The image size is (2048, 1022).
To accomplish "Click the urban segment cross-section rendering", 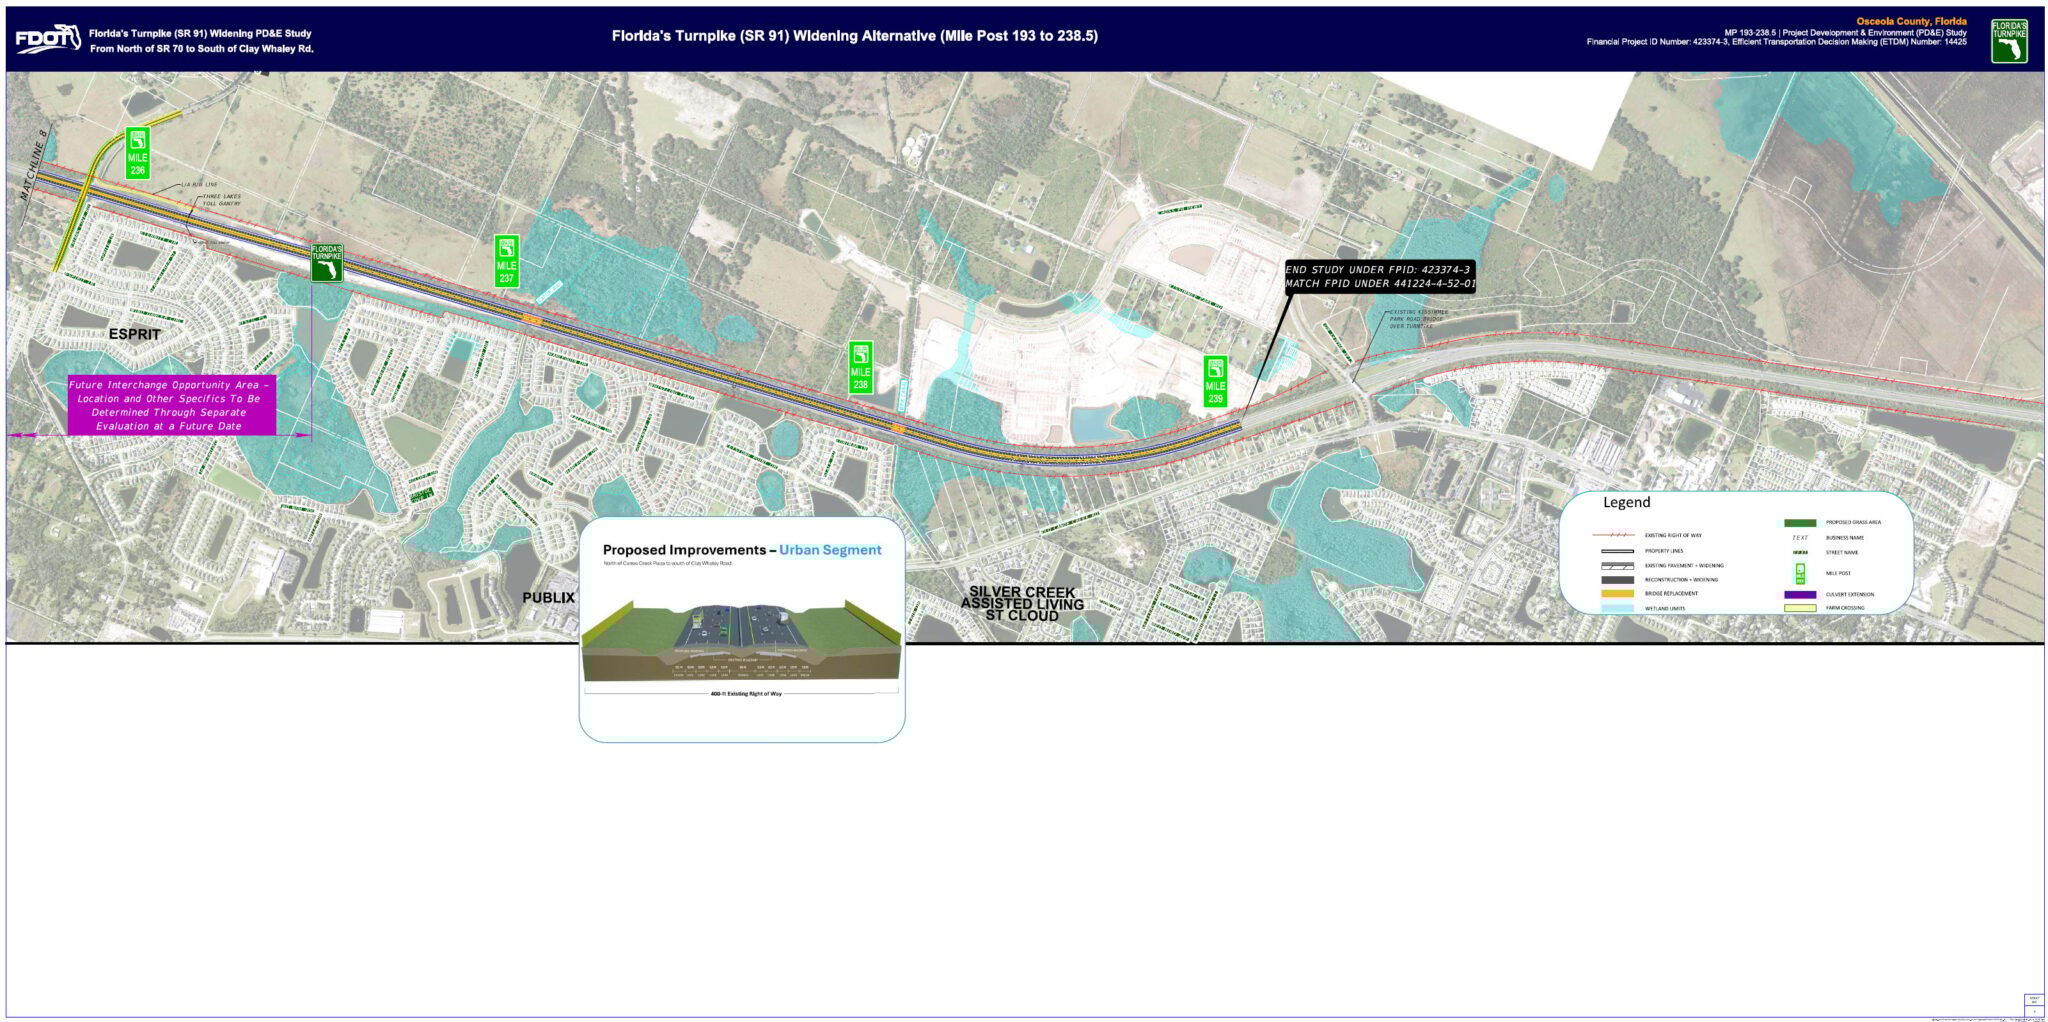I will (742, 640).
